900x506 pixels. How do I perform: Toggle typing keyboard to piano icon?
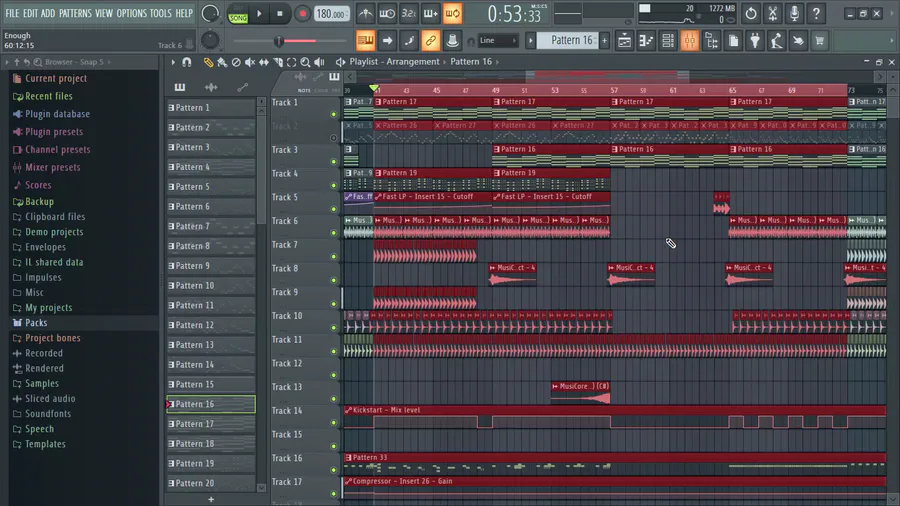366,41
